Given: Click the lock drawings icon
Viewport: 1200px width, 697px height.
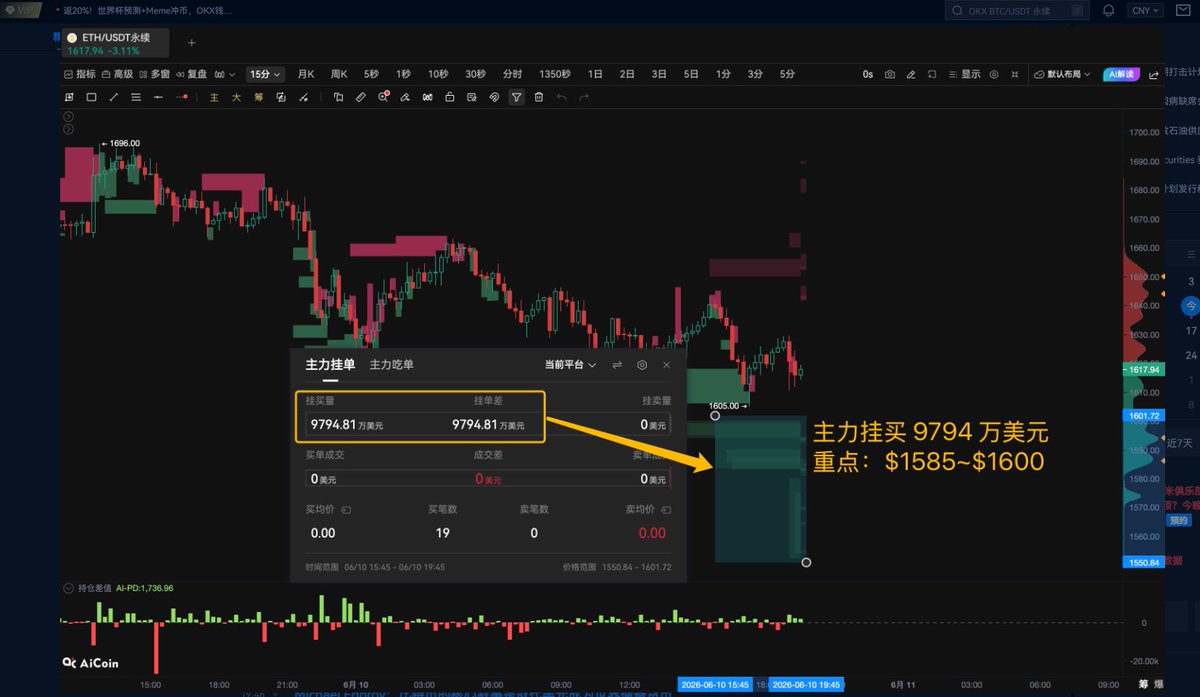Looking at the screenshot, I should (449, 97).
